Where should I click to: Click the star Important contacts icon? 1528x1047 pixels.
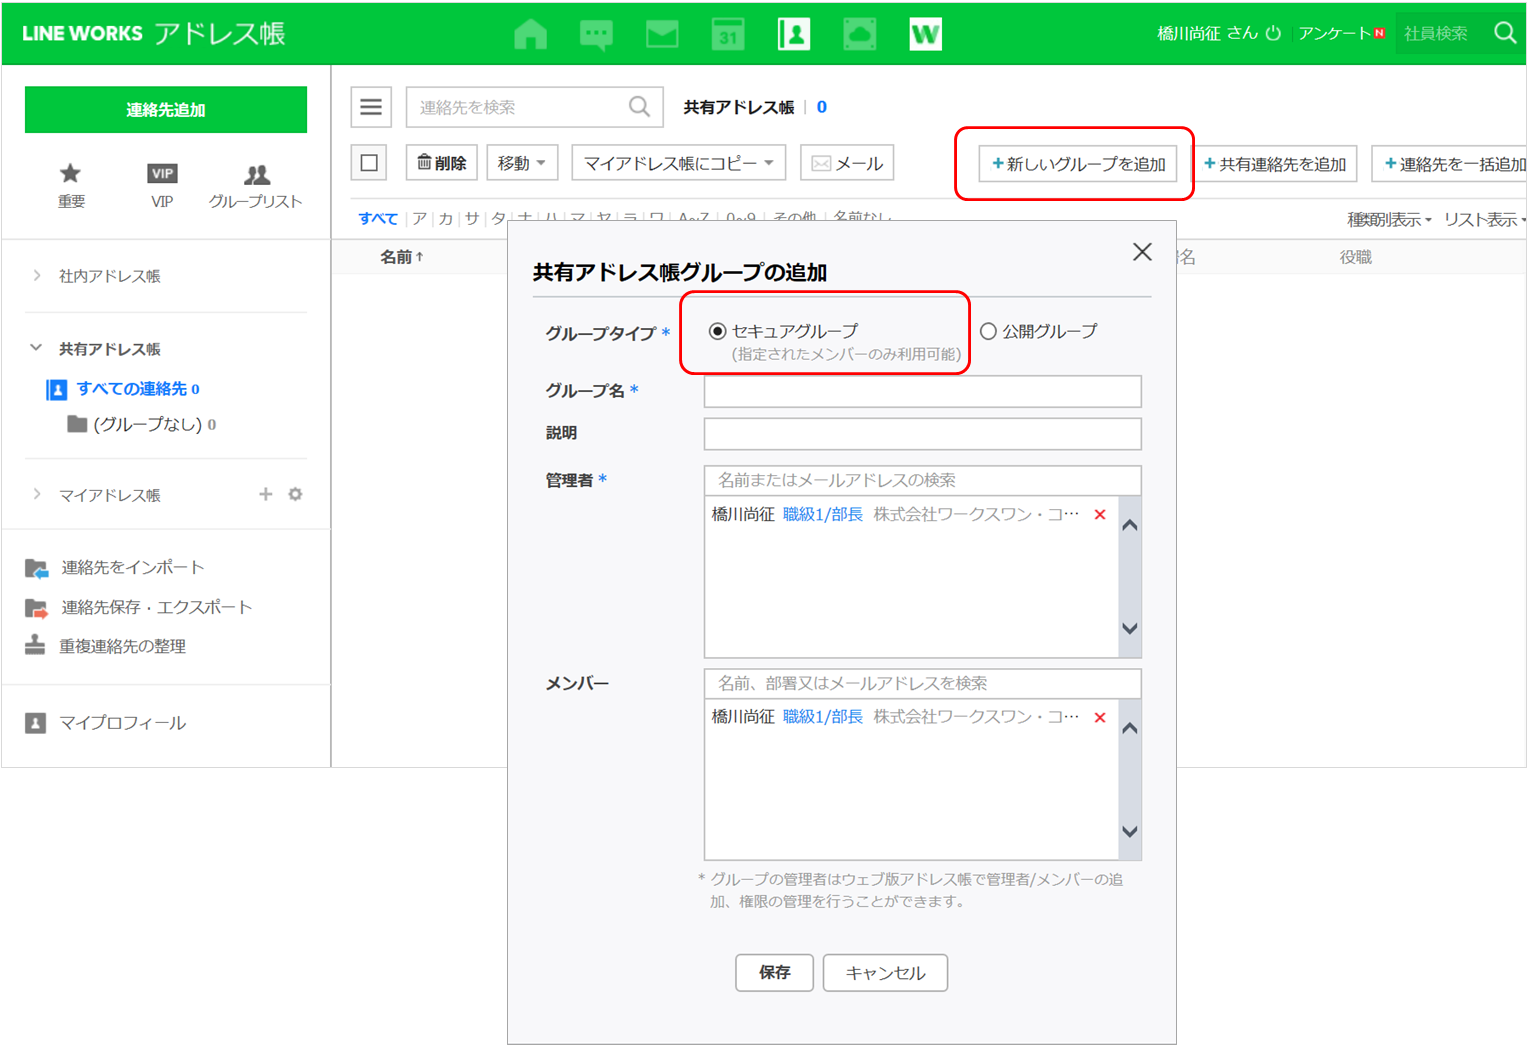click(70, 175)
